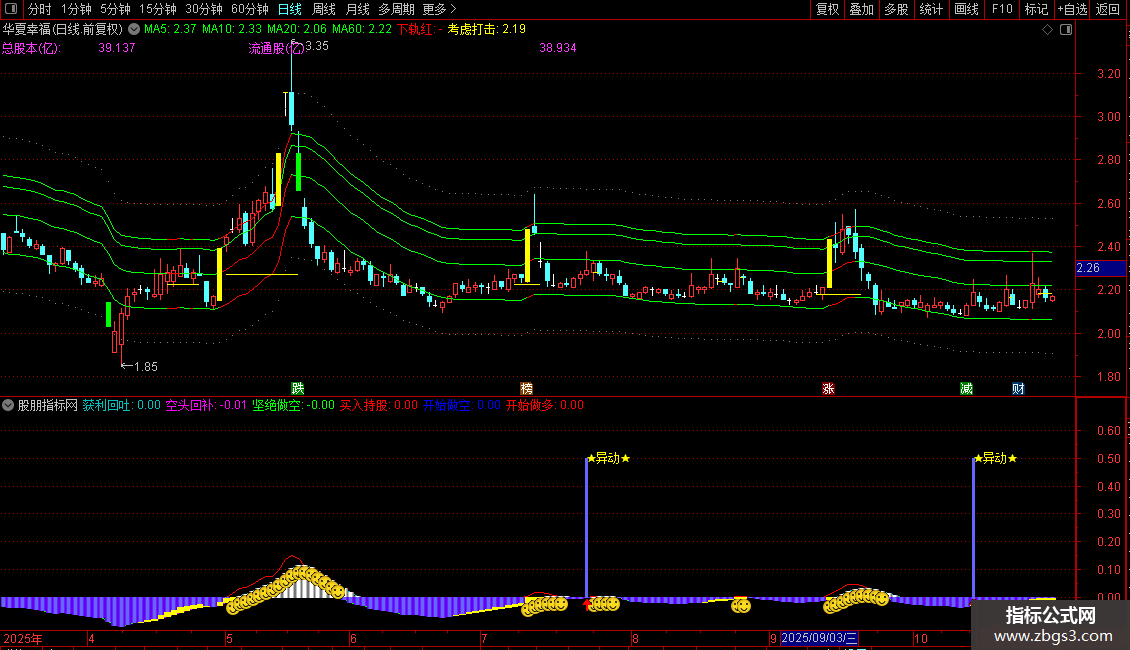Click the red 涨 event marker
The height and width of the screenshot is (650, 1130).
(x=828, y=388)
